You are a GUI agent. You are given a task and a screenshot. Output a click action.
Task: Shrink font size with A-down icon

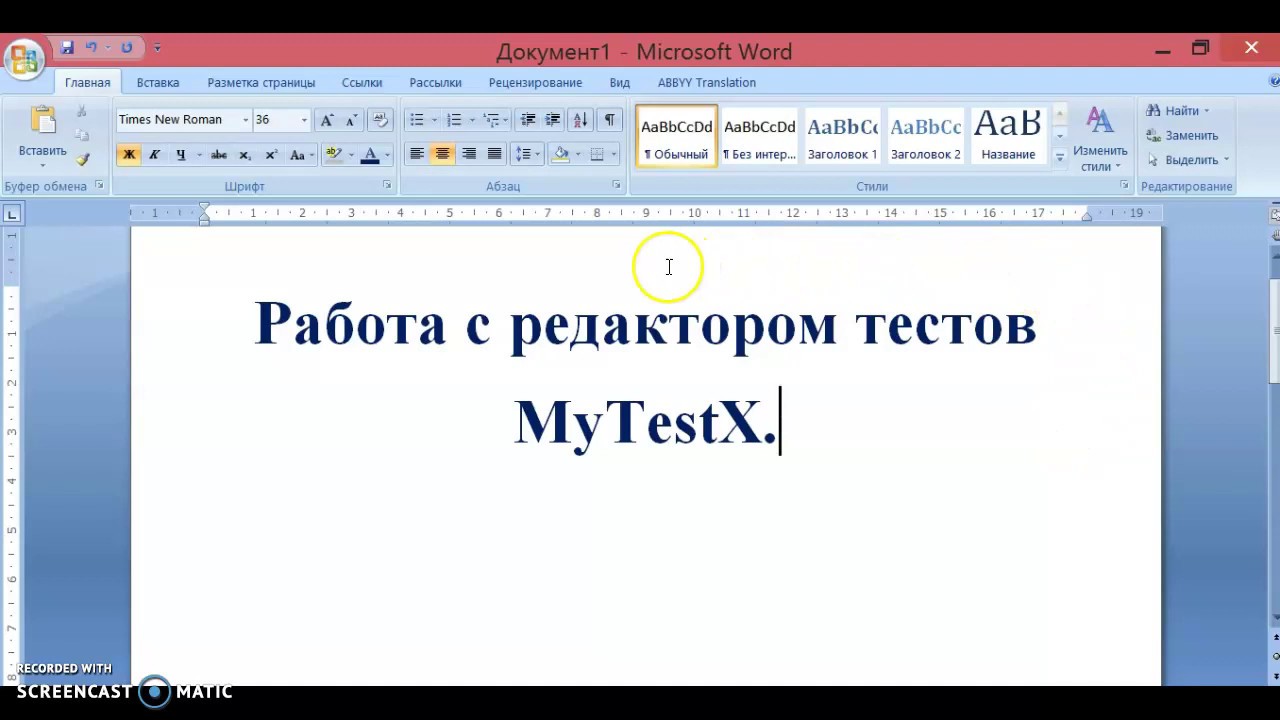pos(351,120)
